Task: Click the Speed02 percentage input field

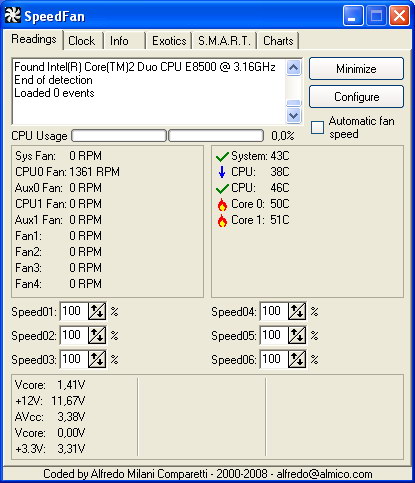Action: [x=74, y=335]
